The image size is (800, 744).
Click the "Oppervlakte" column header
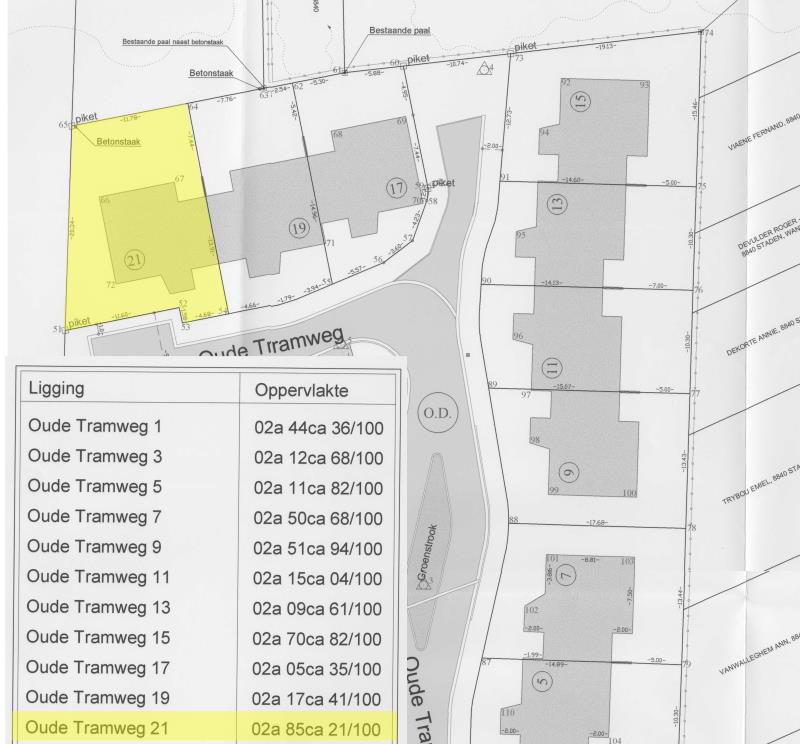302,391
